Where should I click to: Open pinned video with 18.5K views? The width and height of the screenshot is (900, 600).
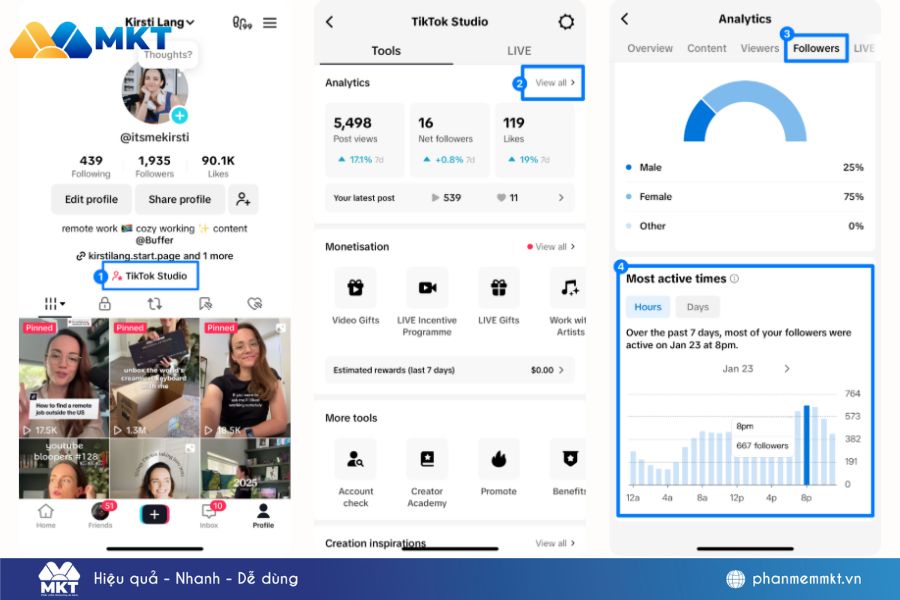click(x=246, y=378)
